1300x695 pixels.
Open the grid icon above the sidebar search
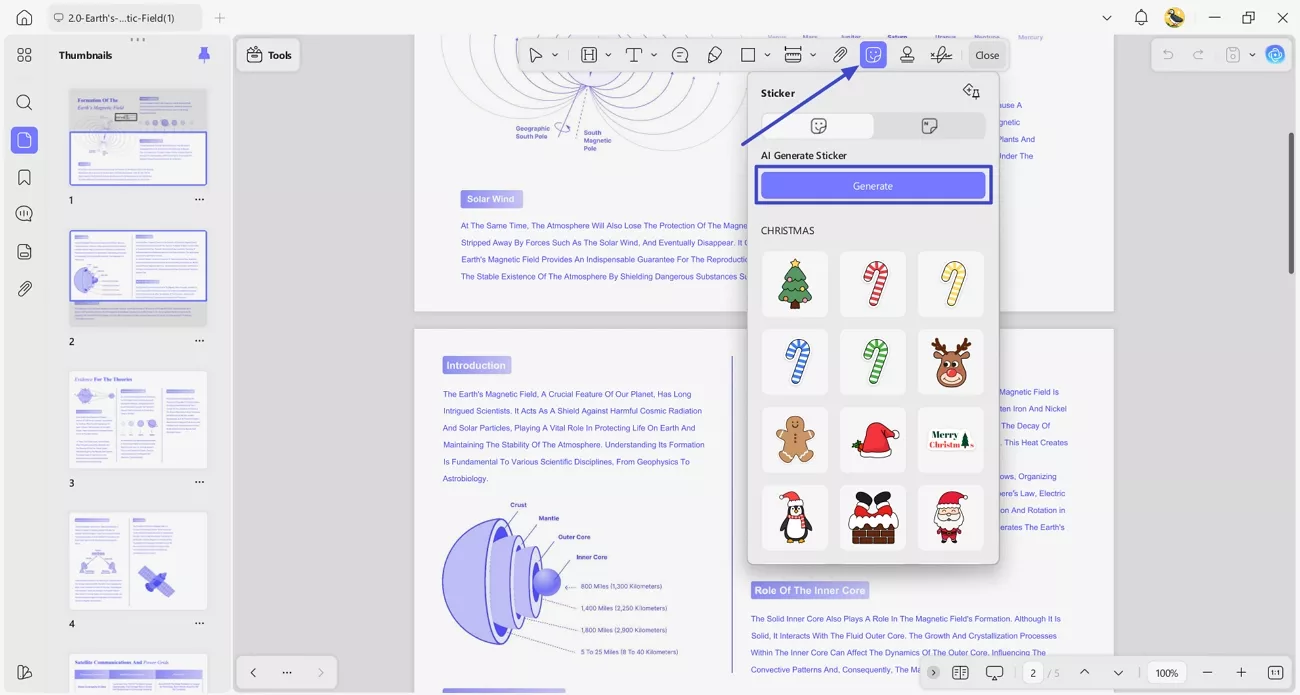(x=24, y=55)
